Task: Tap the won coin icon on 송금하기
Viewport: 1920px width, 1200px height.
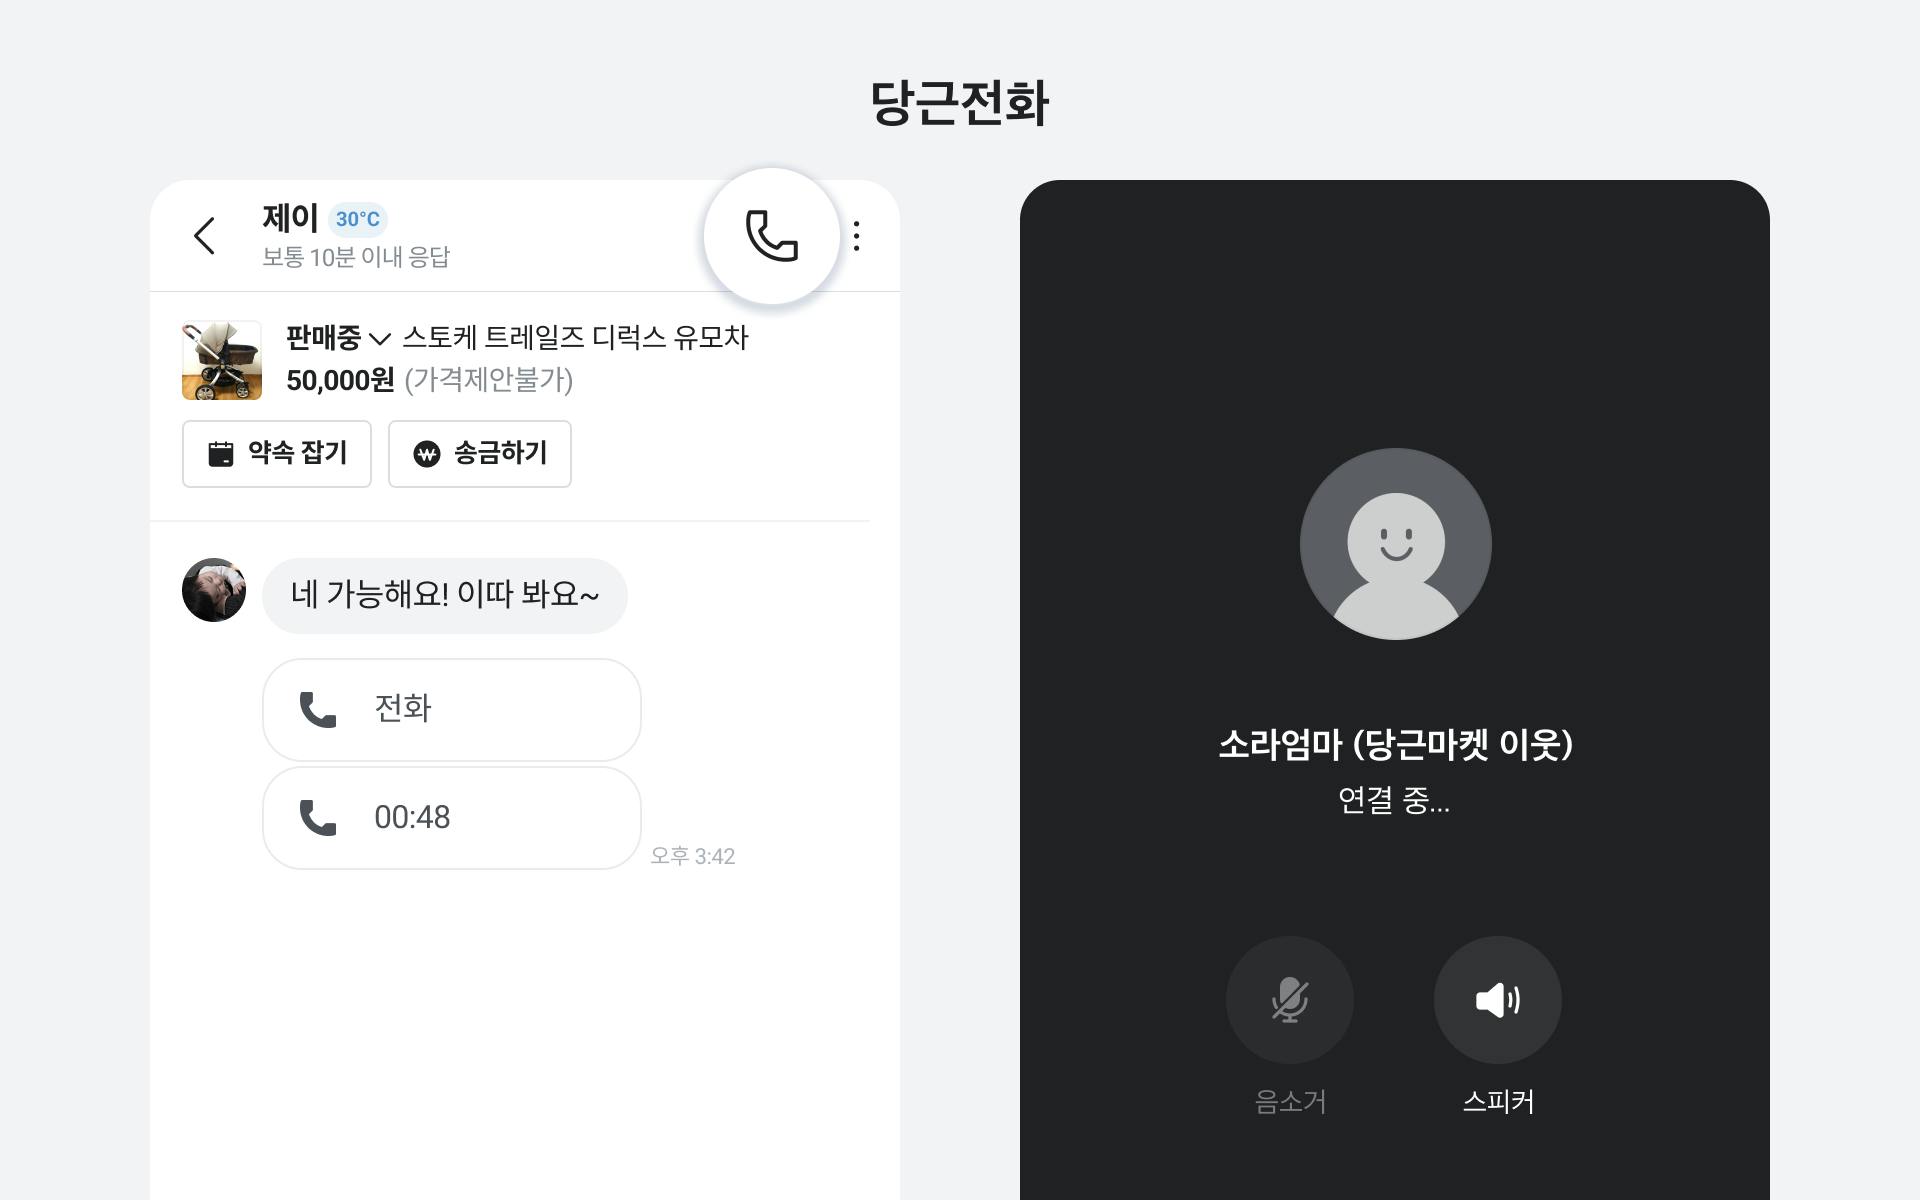Action: coord(427,454)
